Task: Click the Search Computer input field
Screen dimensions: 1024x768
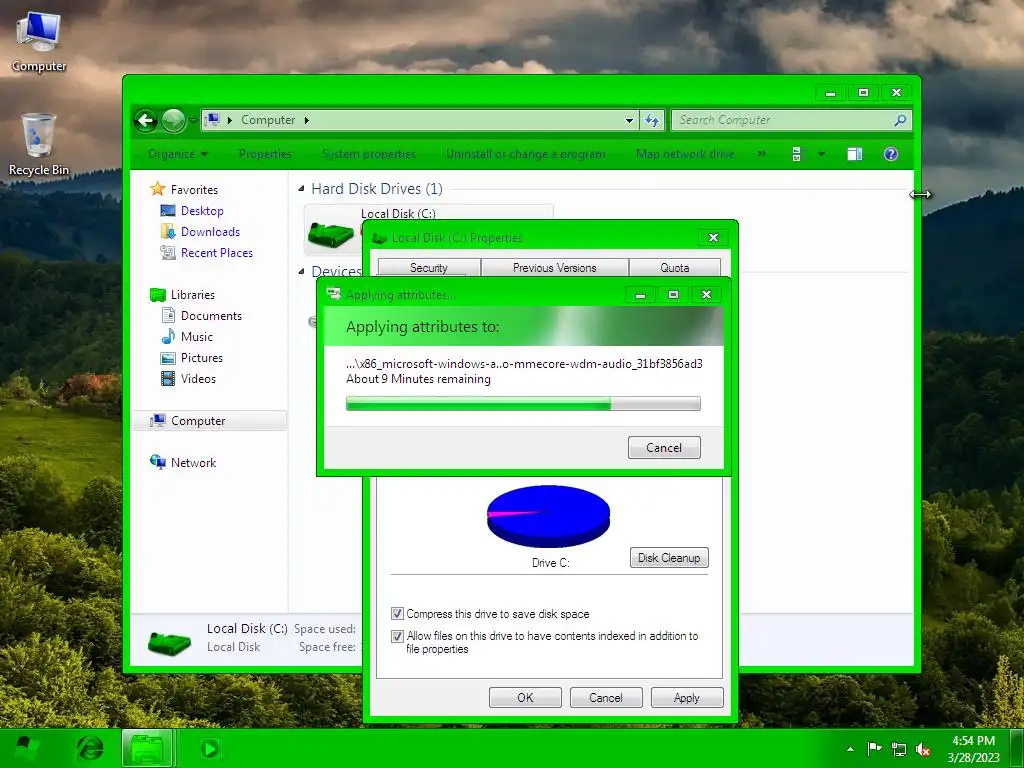Action: click(x=782, y=120)
